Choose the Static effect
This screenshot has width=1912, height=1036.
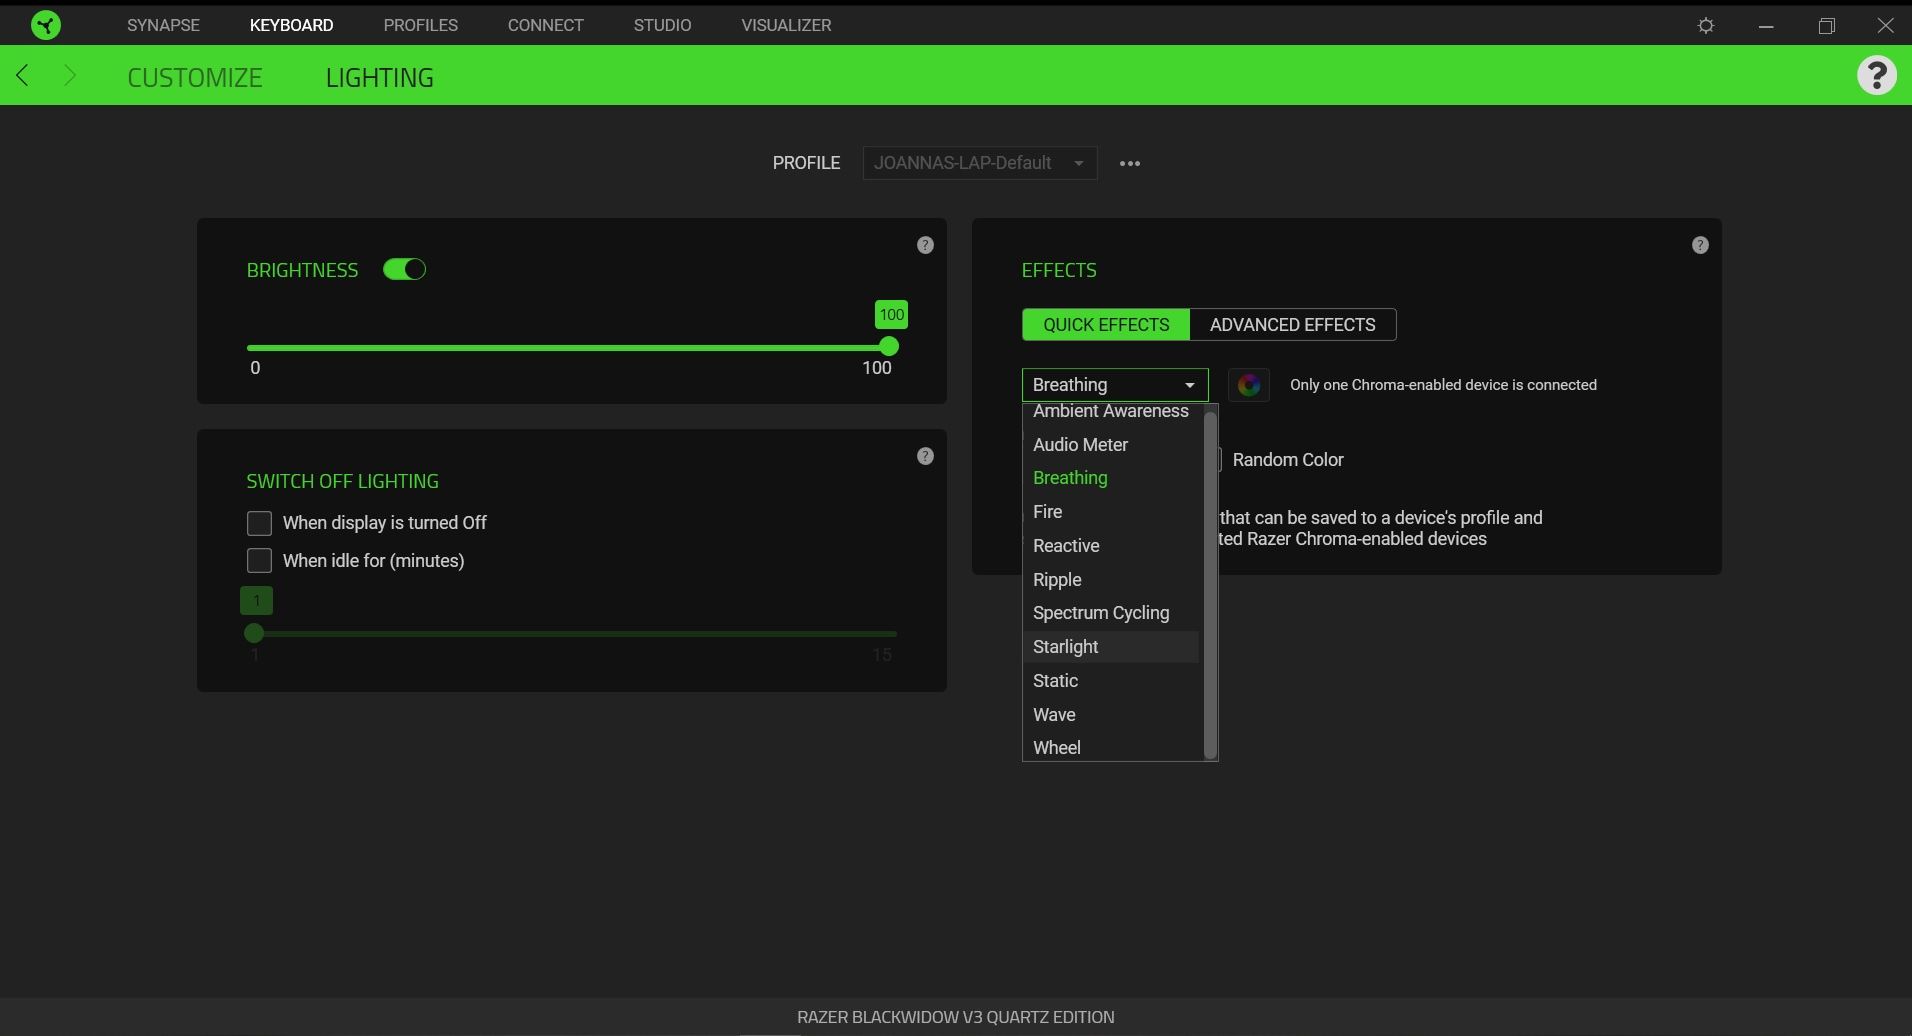click(x=1111, y=681)
